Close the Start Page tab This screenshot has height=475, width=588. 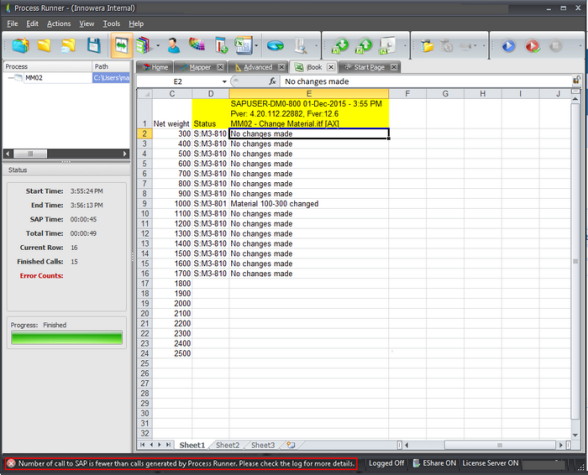point(394,67)
